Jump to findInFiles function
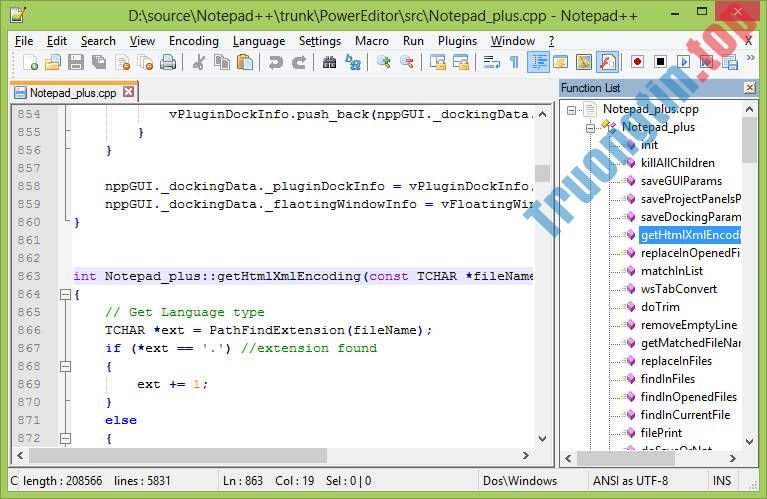The width and height of the screenshot is (767, 499). (668, 379)
